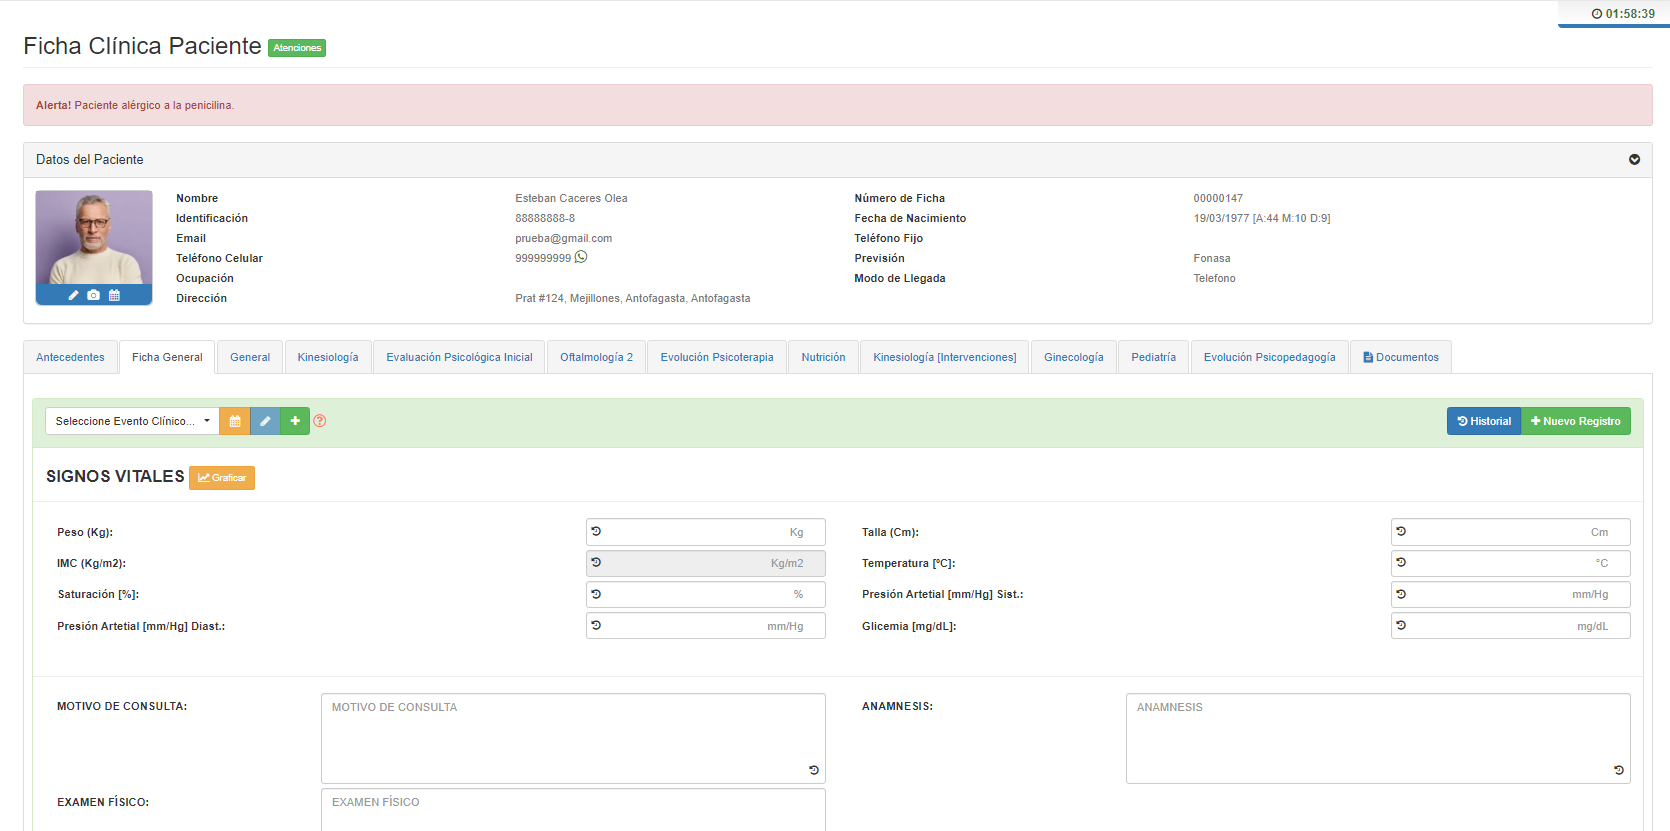Click the green plus add event button
The width and height of the screenshot is (1670, 831).
pyautogui.click(x=295, y=421)
